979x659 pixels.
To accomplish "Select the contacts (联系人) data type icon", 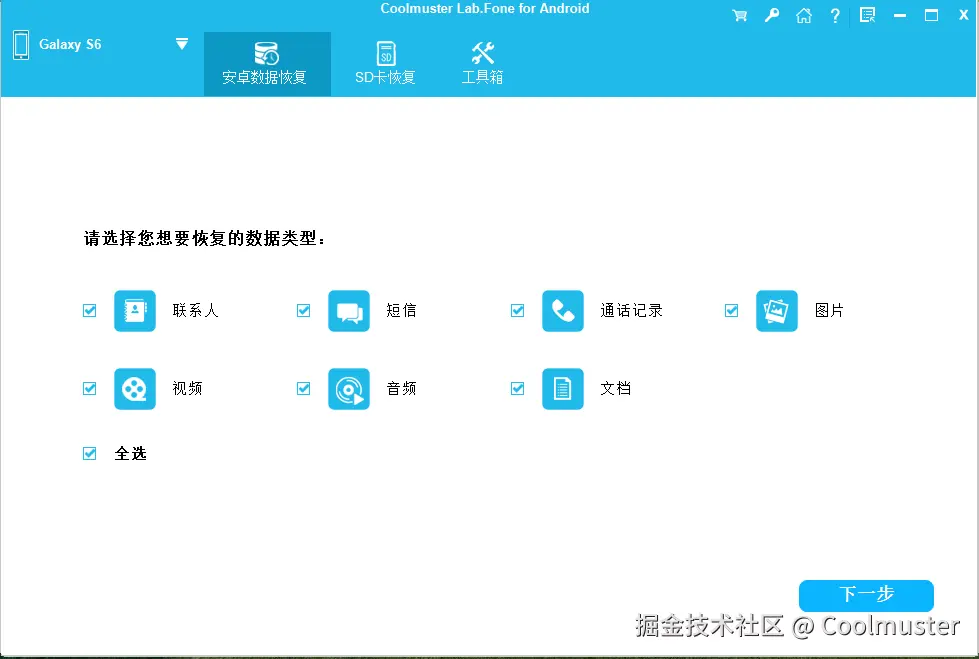I will (135, 310).
